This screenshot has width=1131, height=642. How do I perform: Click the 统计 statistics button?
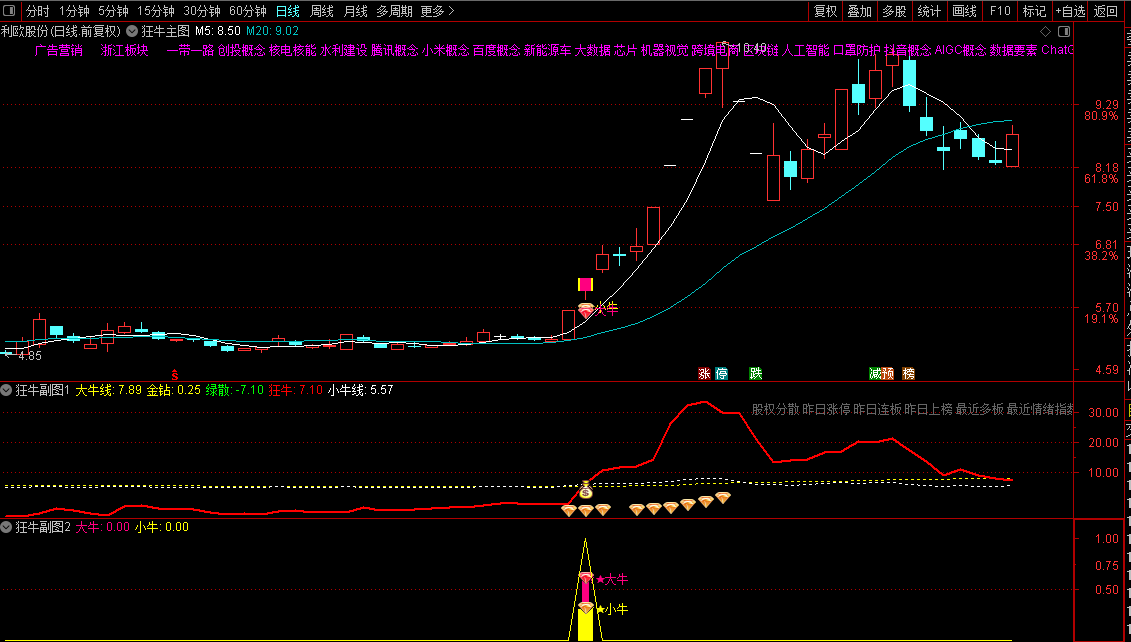click(x=929, y=11)
